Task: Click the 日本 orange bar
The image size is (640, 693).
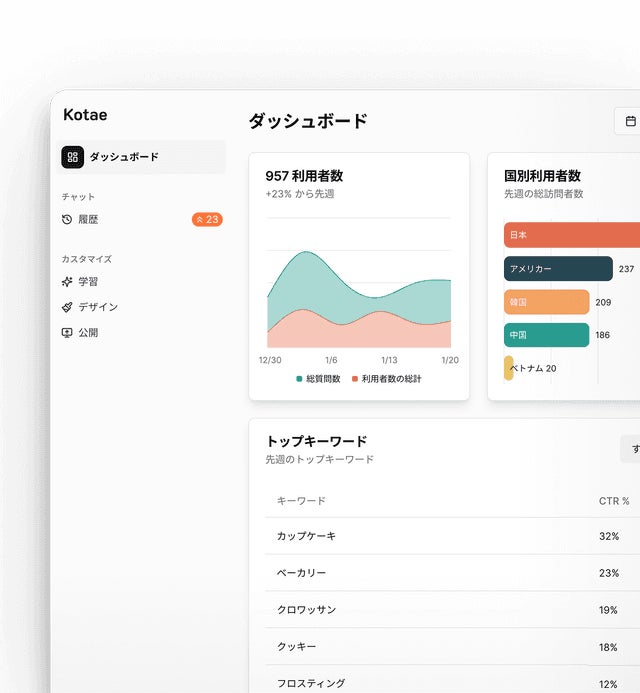Action: click(572, 235)
